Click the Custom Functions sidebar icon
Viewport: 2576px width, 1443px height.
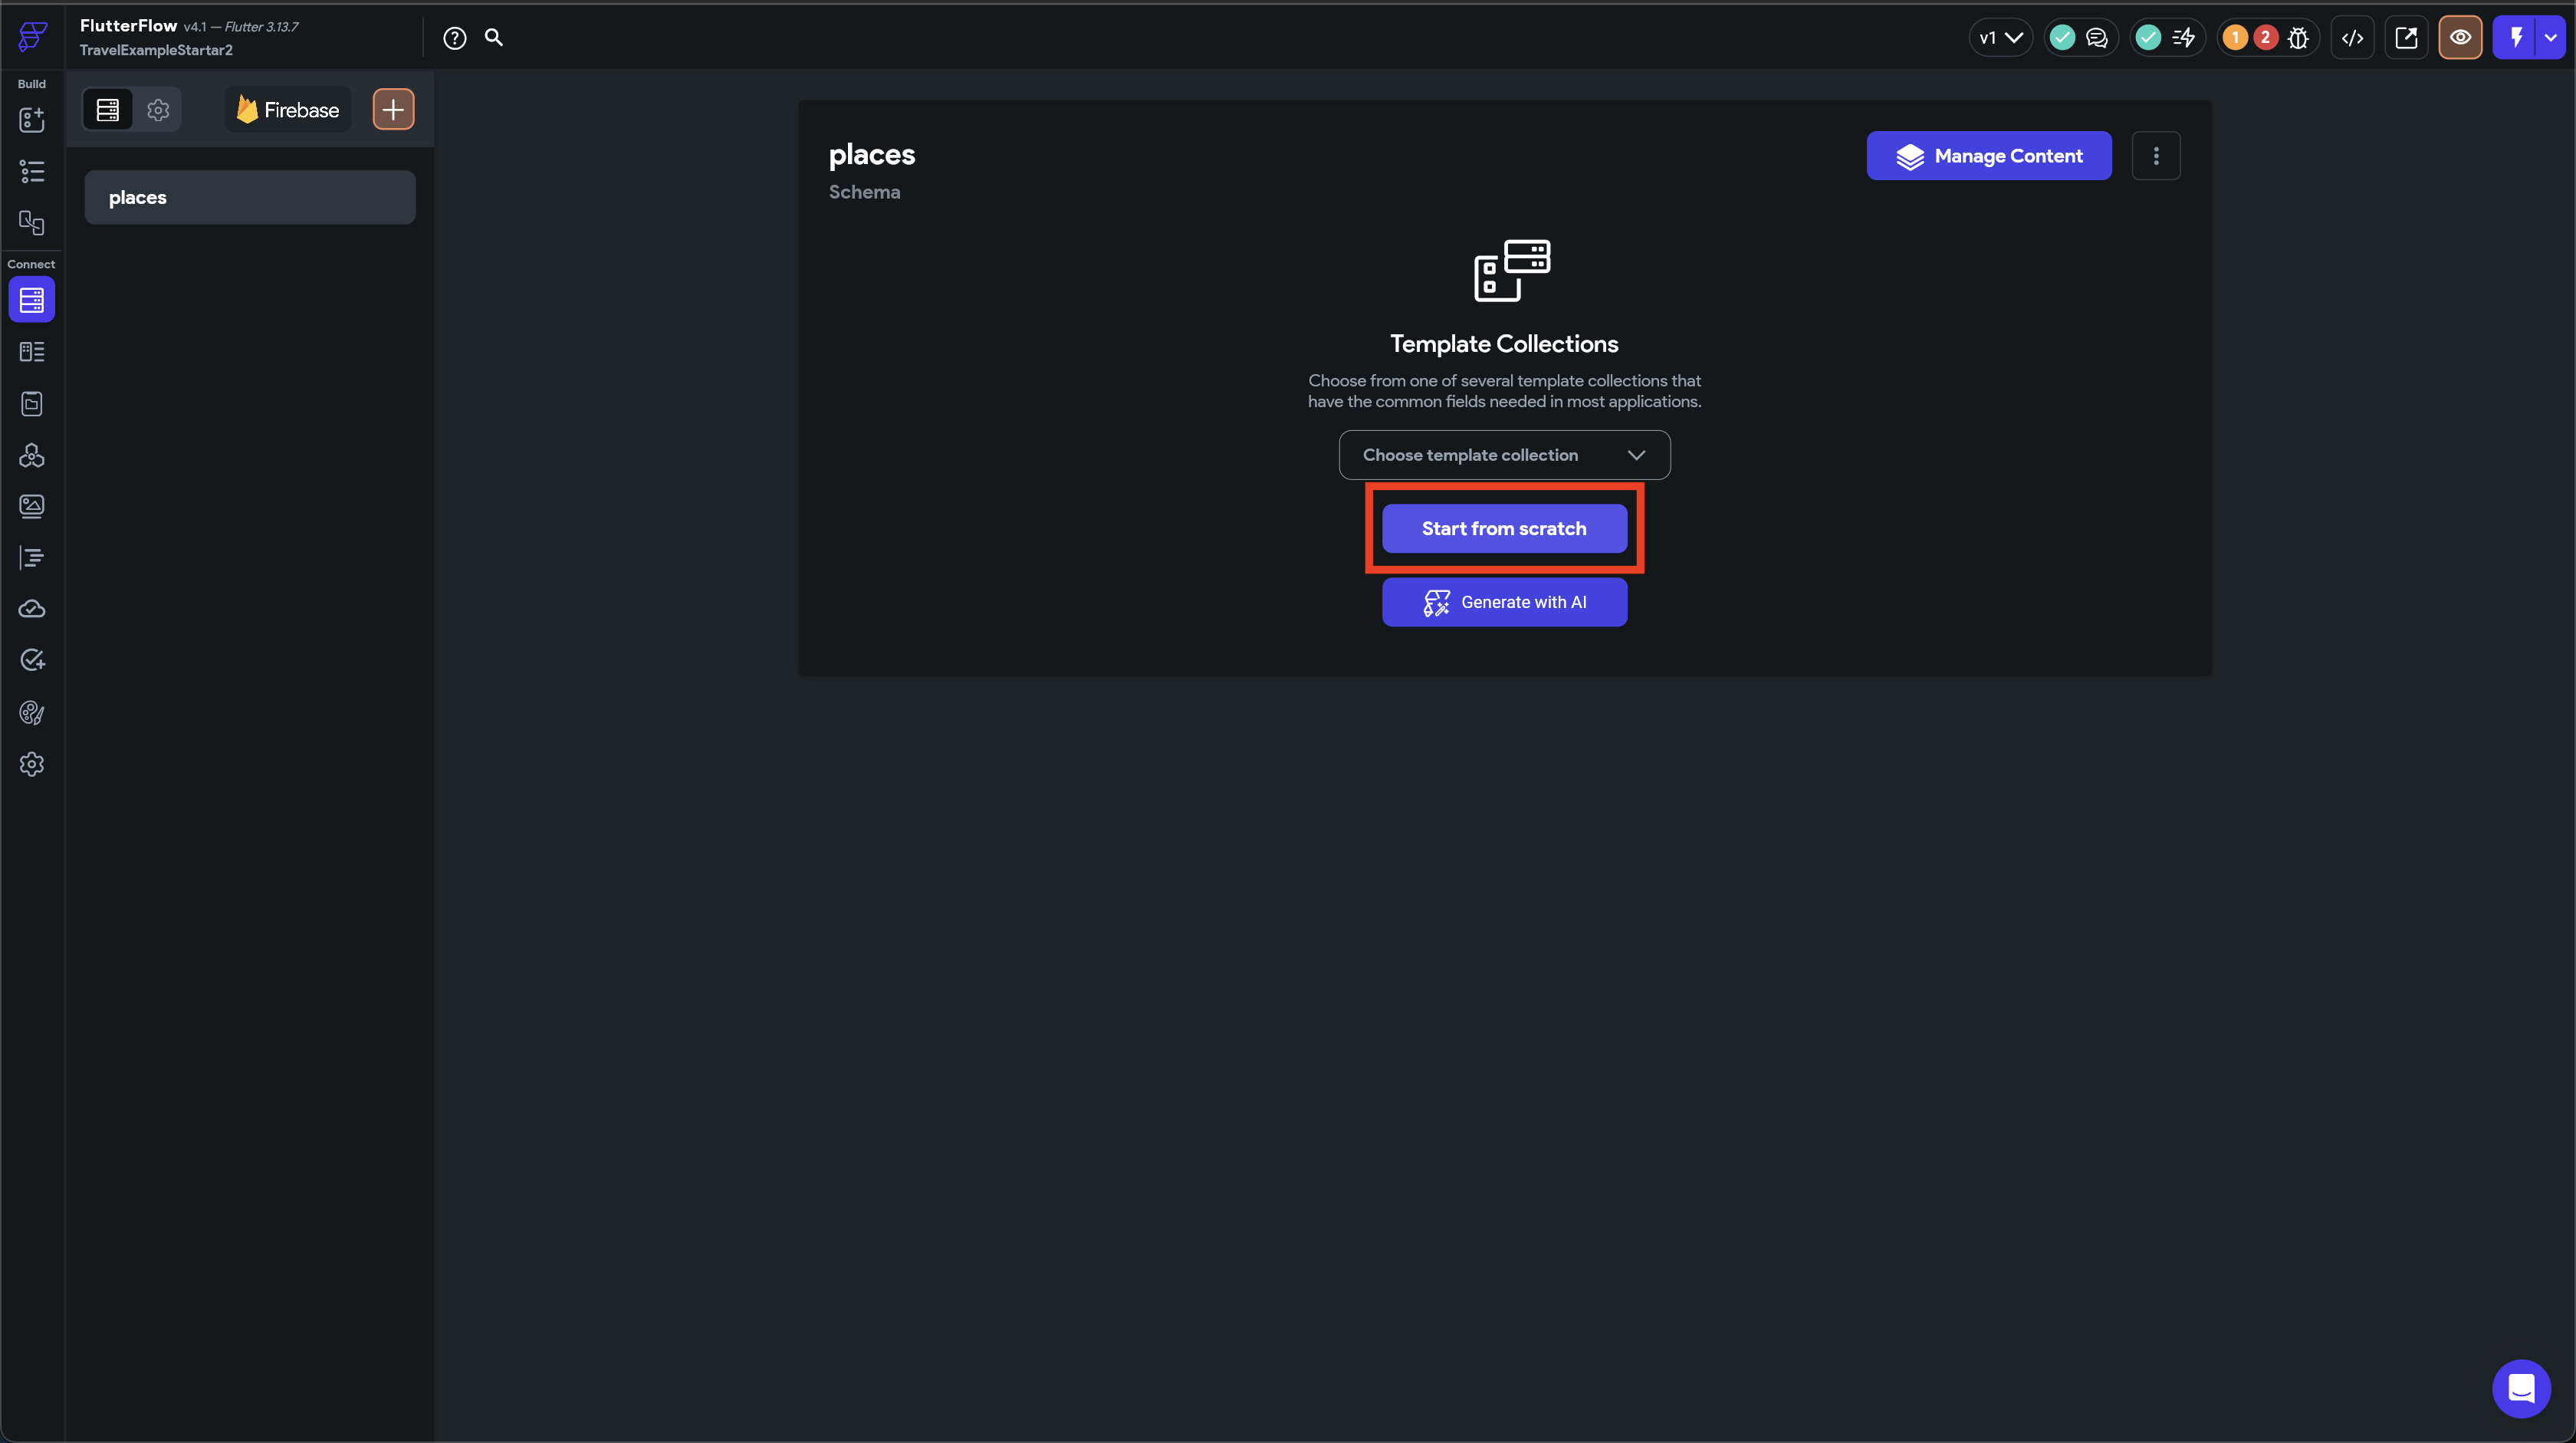pos(31,558)
